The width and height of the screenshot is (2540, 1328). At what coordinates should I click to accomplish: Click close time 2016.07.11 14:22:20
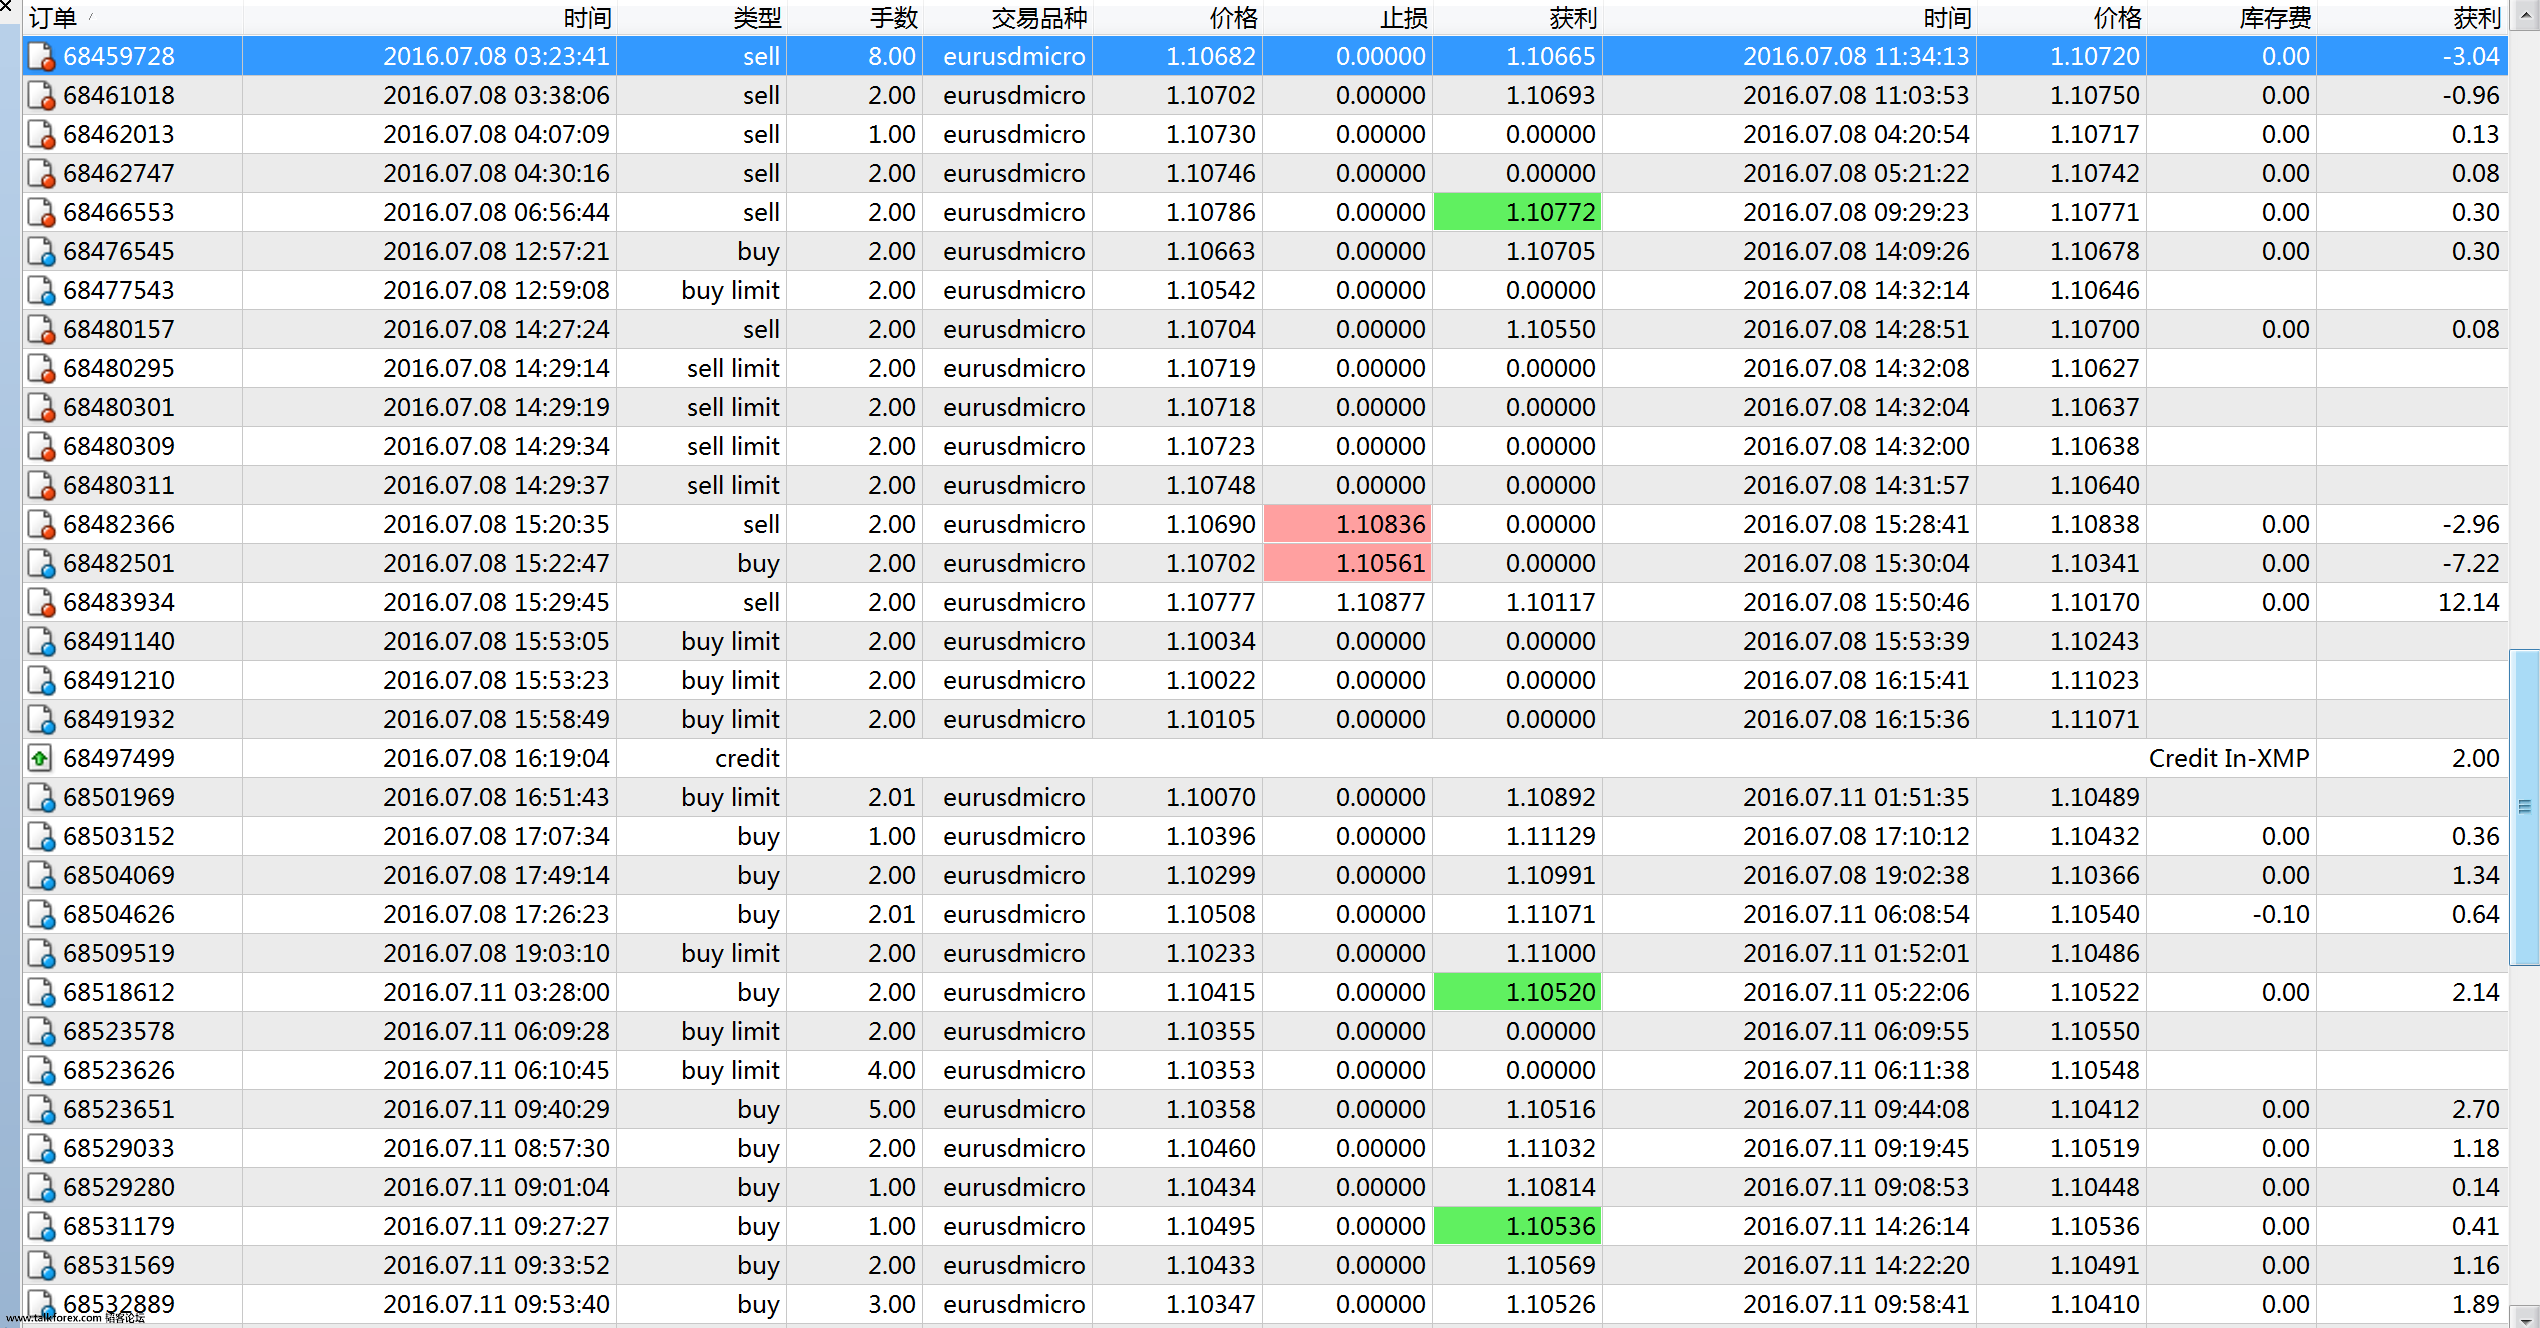(x=1856, y=1266)
